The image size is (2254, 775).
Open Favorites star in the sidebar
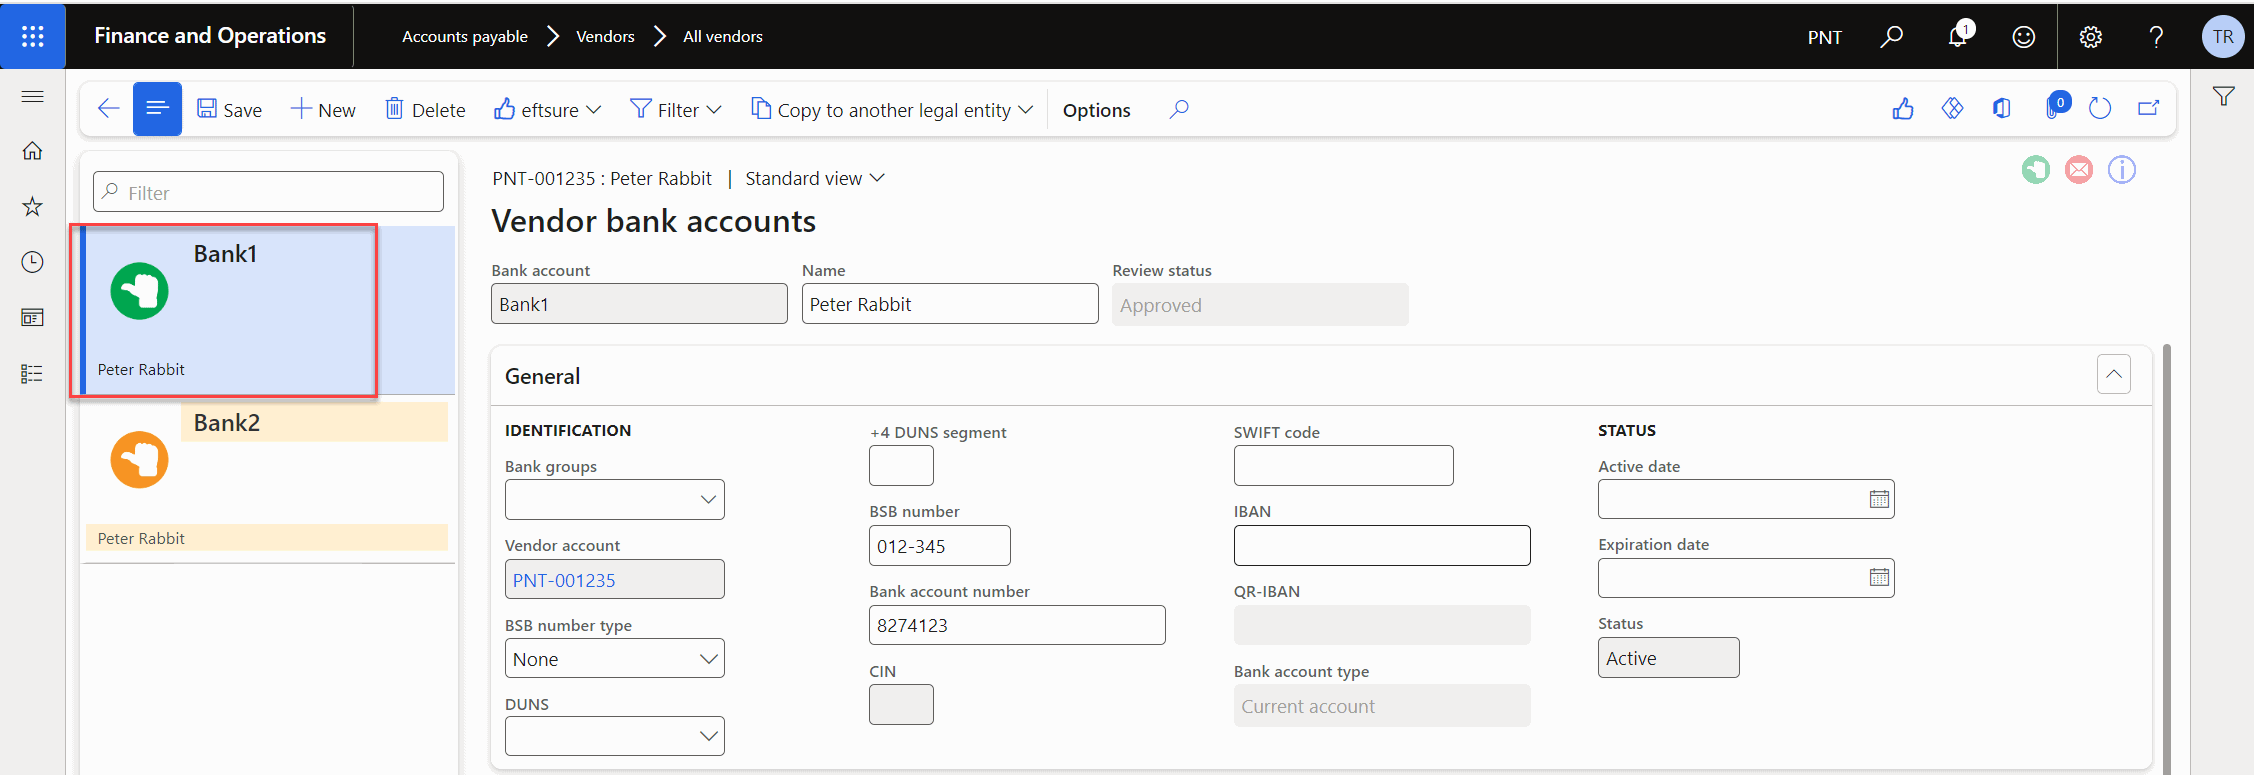(x=32, y=206)
